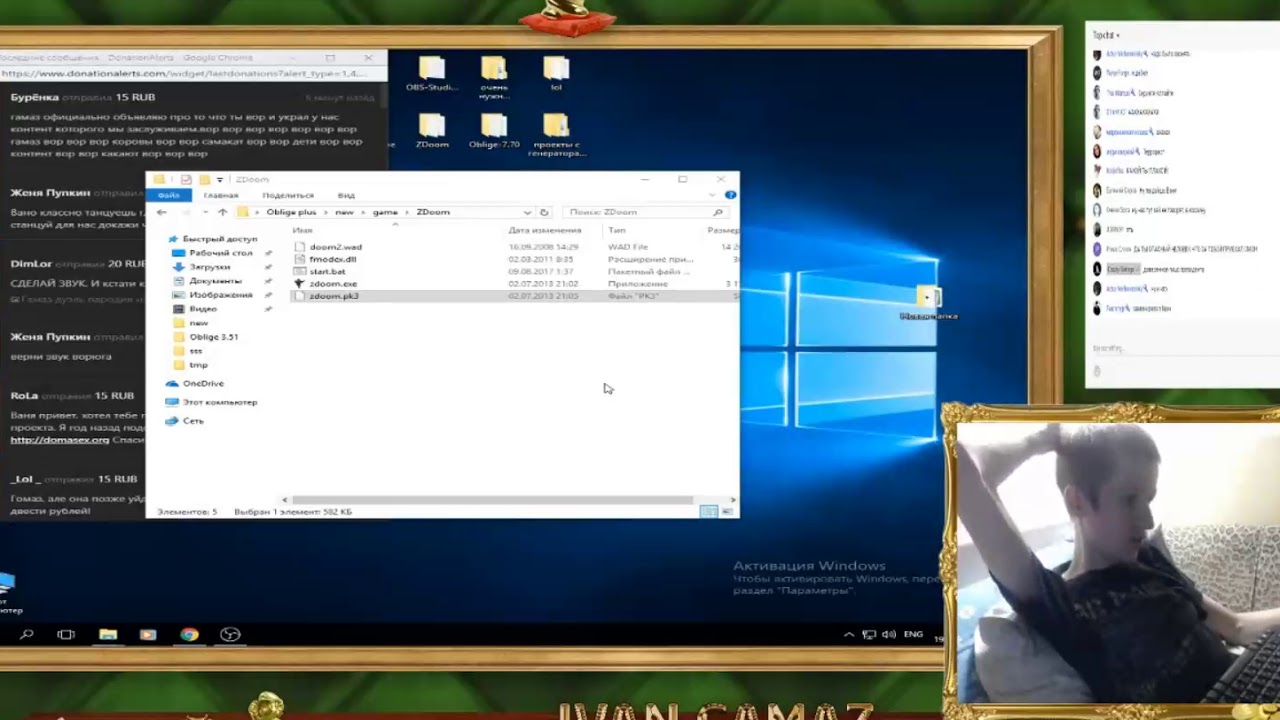The width and height of the screenshot is (1280, 720).
Task: Select the zdoom.pk3 file
Action: pos(333,296)
